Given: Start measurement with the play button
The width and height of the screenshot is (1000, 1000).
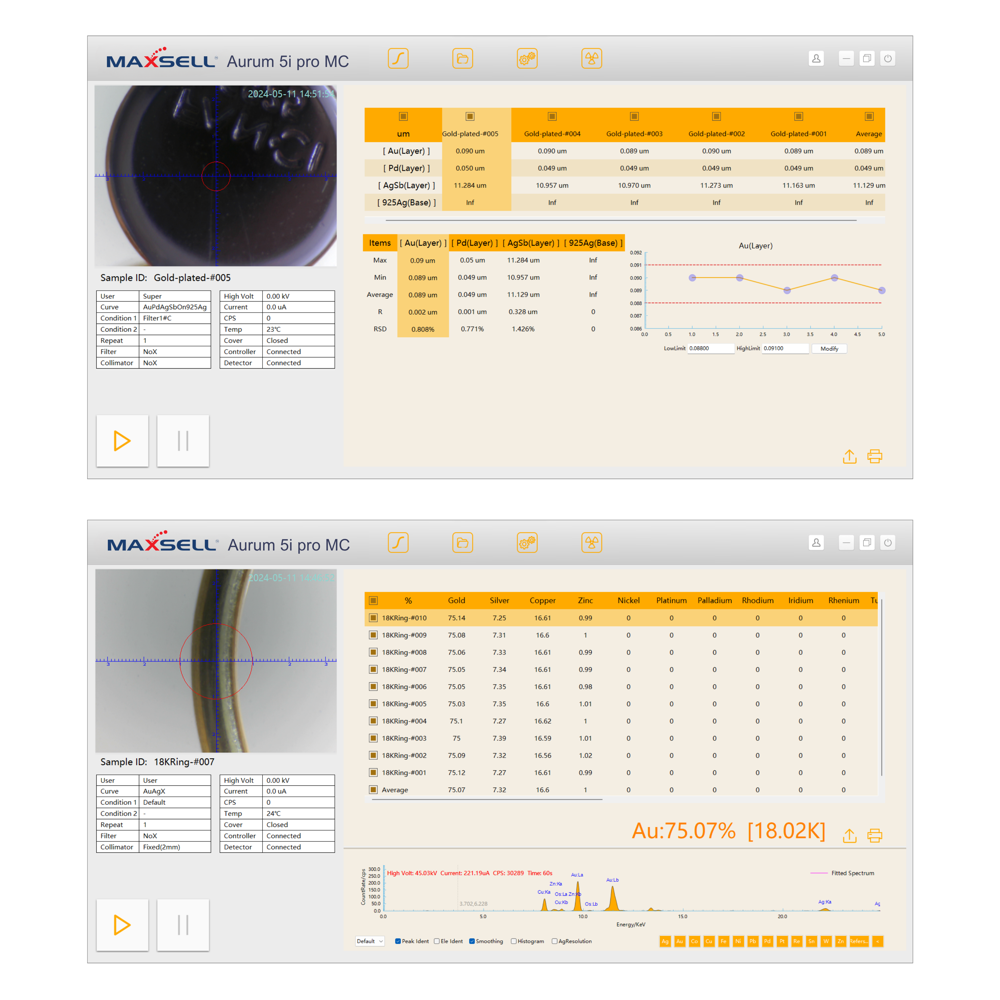Looking at the screenshot, I should [122, 440].
